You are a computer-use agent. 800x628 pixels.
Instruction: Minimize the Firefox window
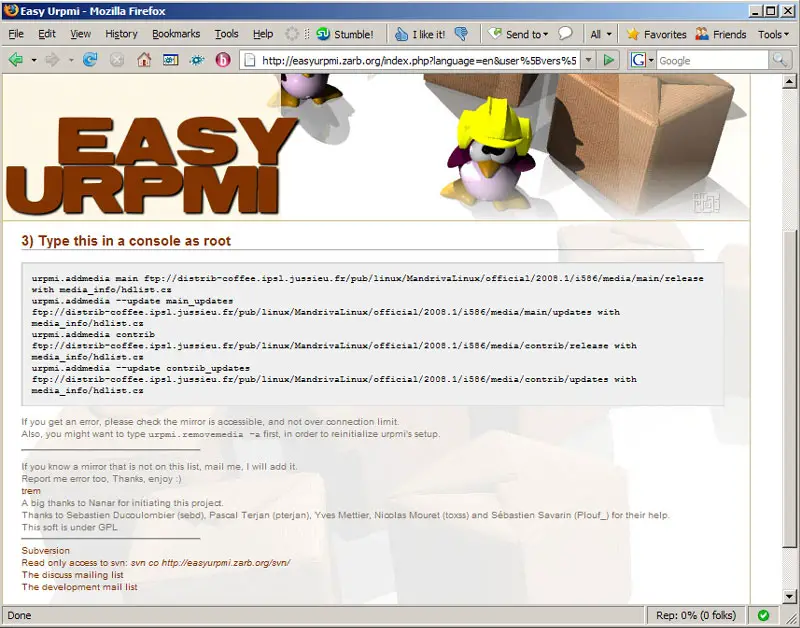755,11
